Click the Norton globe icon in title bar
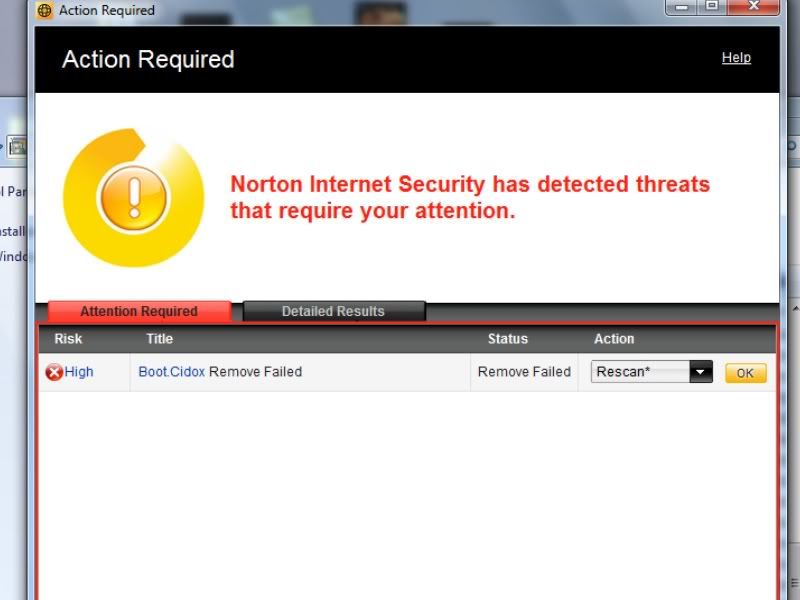Viewport: 800px width, 600px height. click(x=45, y=10)
